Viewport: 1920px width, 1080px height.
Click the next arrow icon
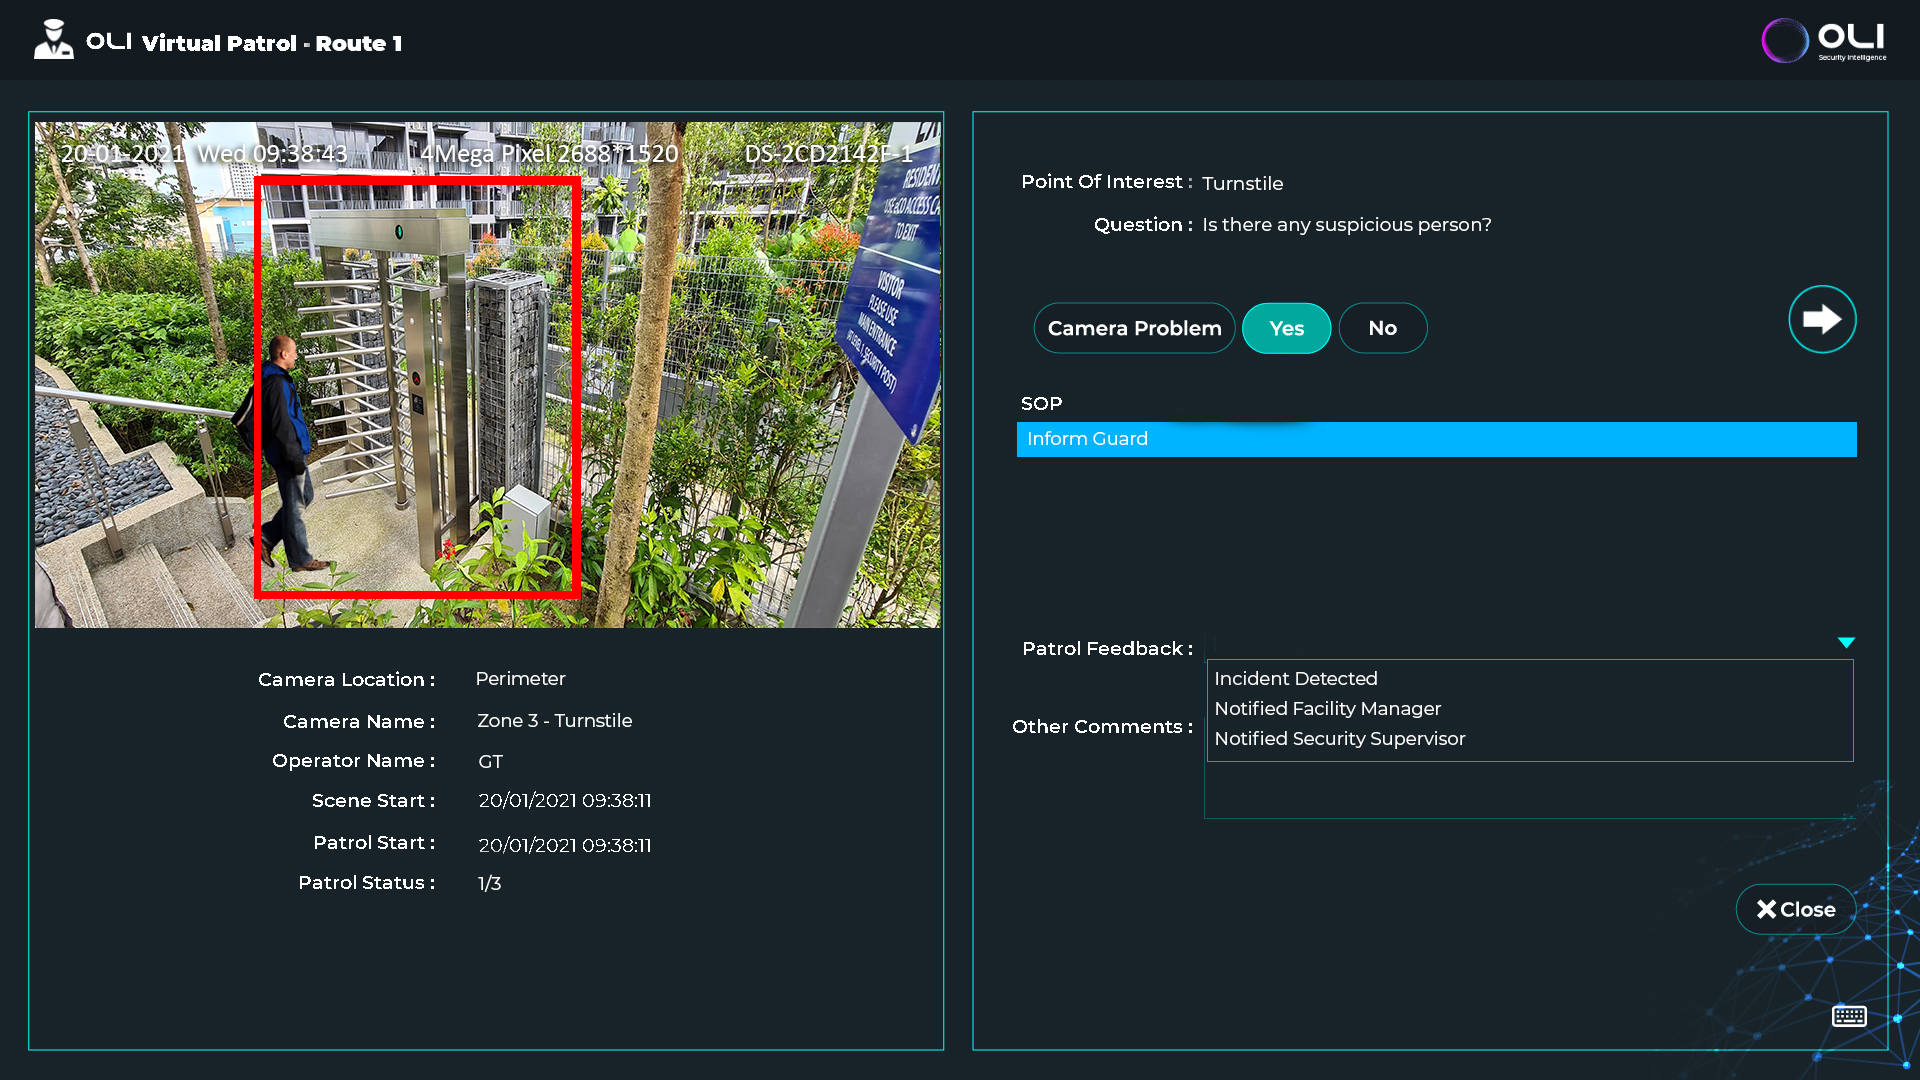(1822, 319)
